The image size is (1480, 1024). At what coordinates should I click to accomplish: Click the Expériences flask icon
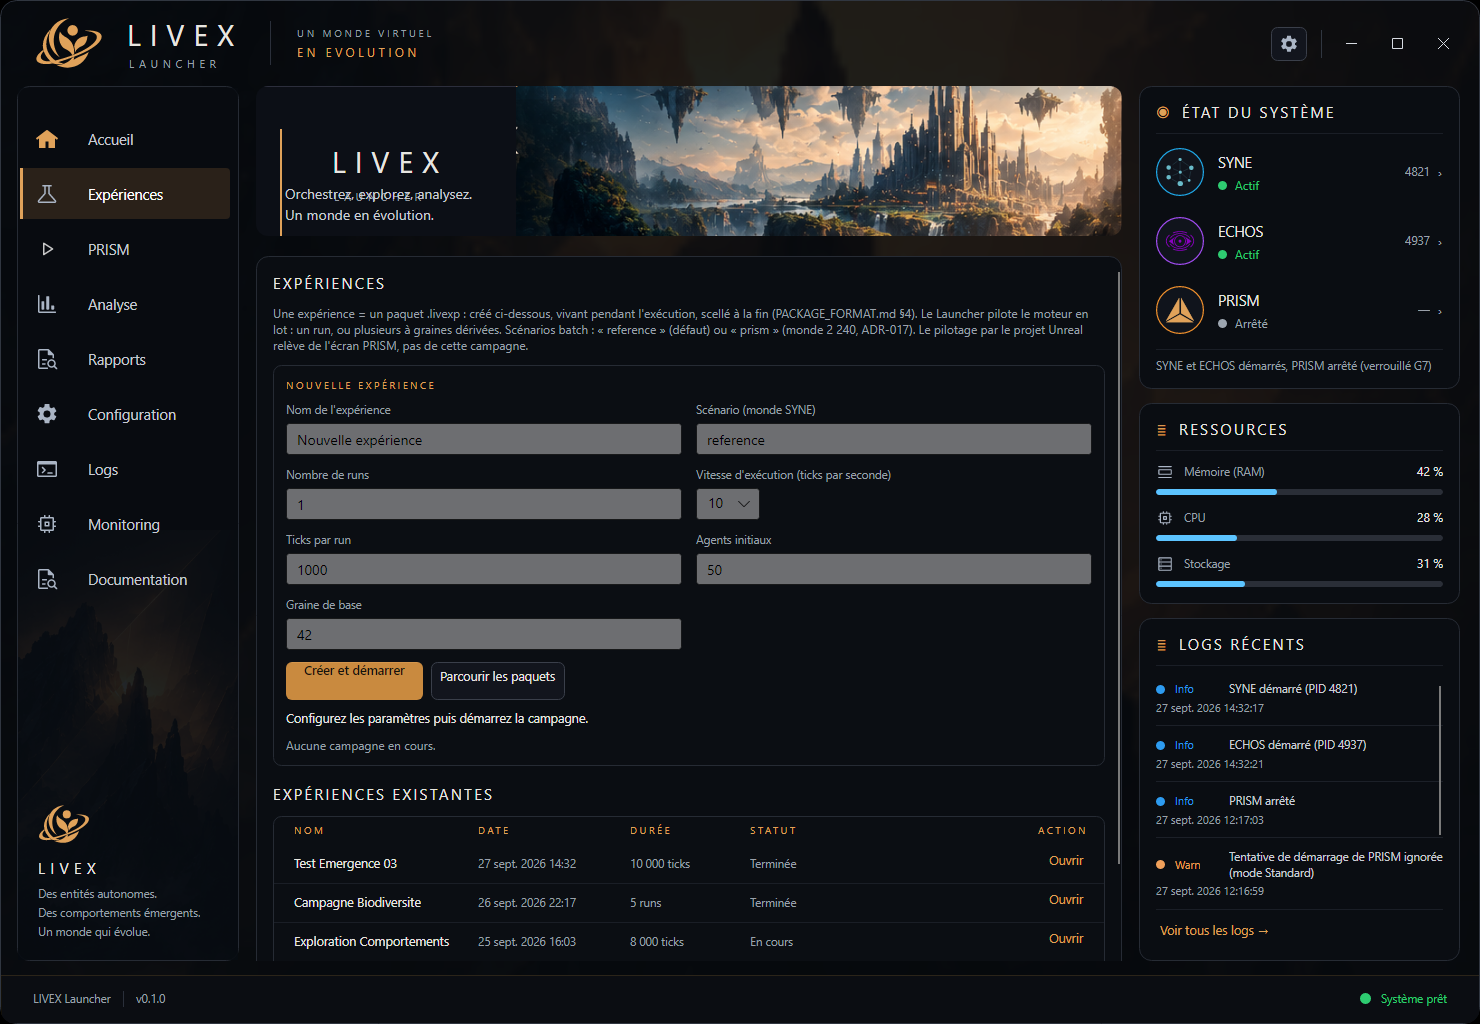tap(47, 194)
